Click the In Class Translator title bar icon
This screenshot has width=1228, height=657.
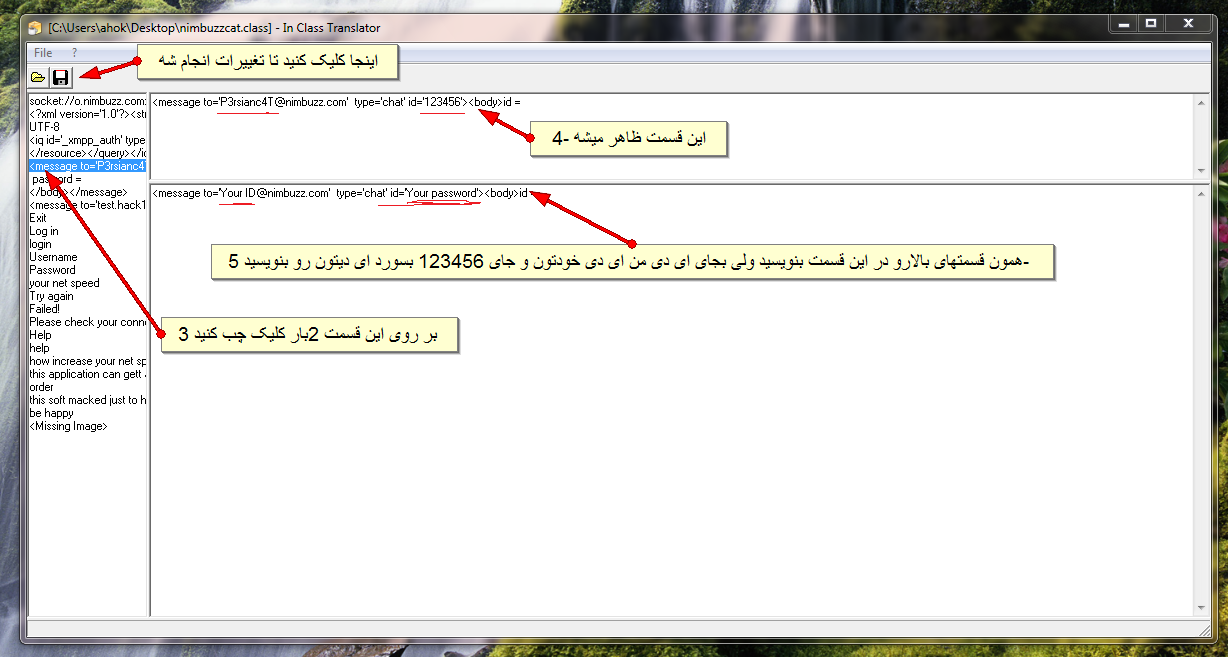35,26
